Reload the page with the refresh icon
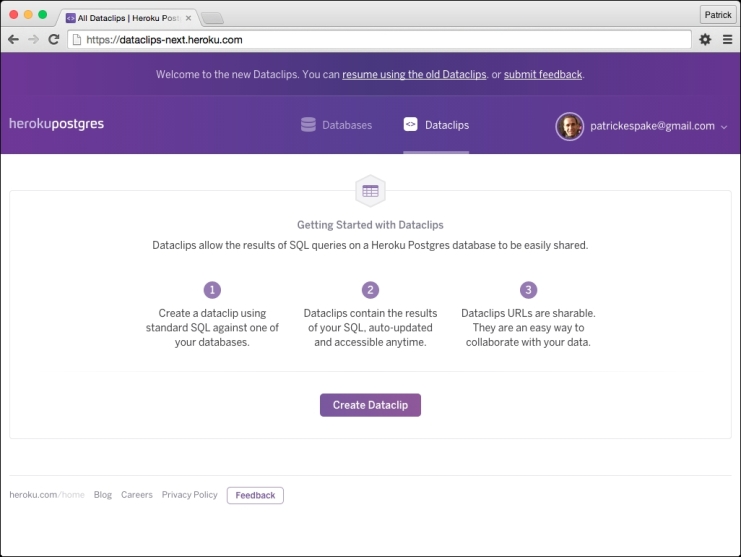Image resolution: width=741 pixels, height=557 pixels. [x=54, y=40]
